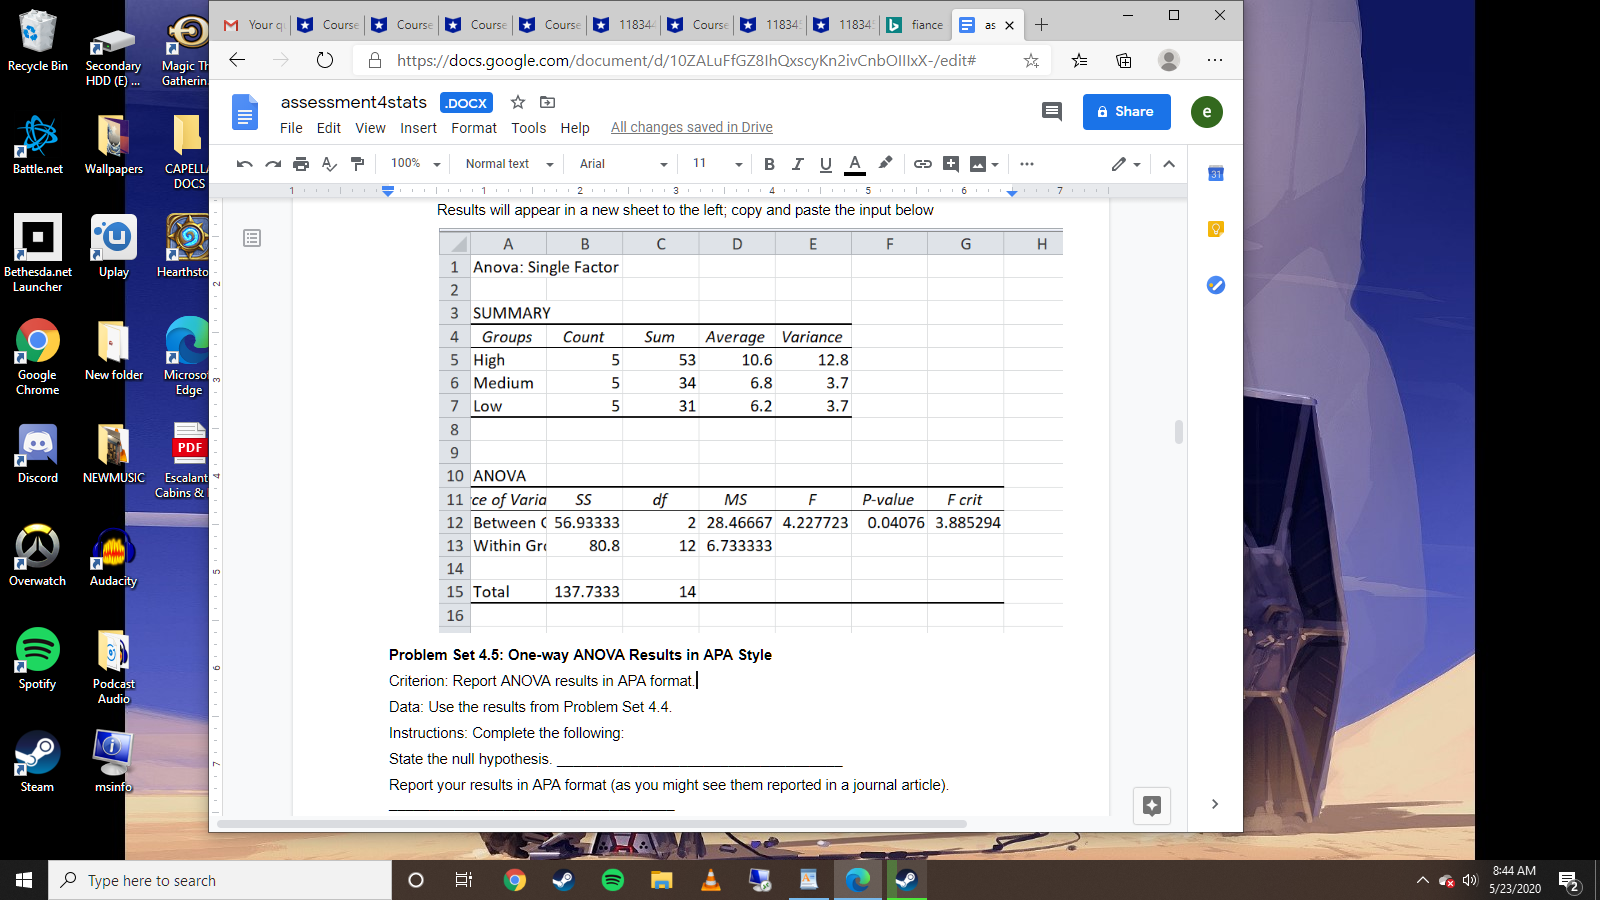Click the assessment4stats document title
1600x900 pixels.
coord(354,102)
